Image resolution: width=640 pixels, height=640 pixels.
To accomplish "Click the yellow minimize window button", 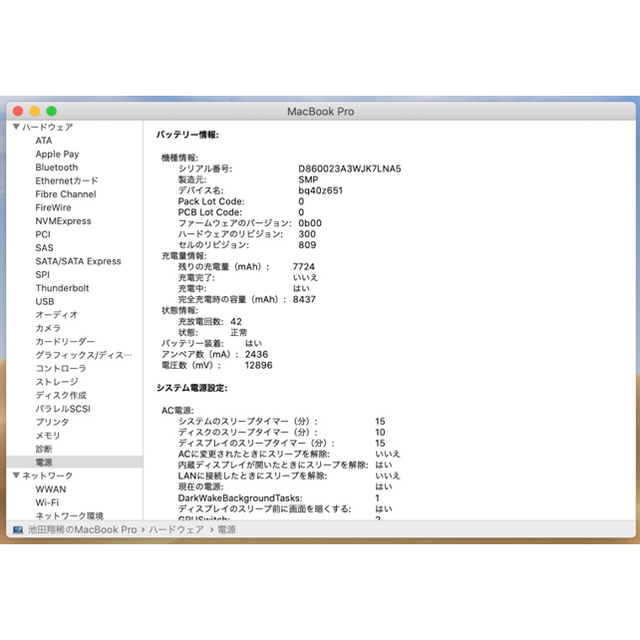I will coord(35,111).
